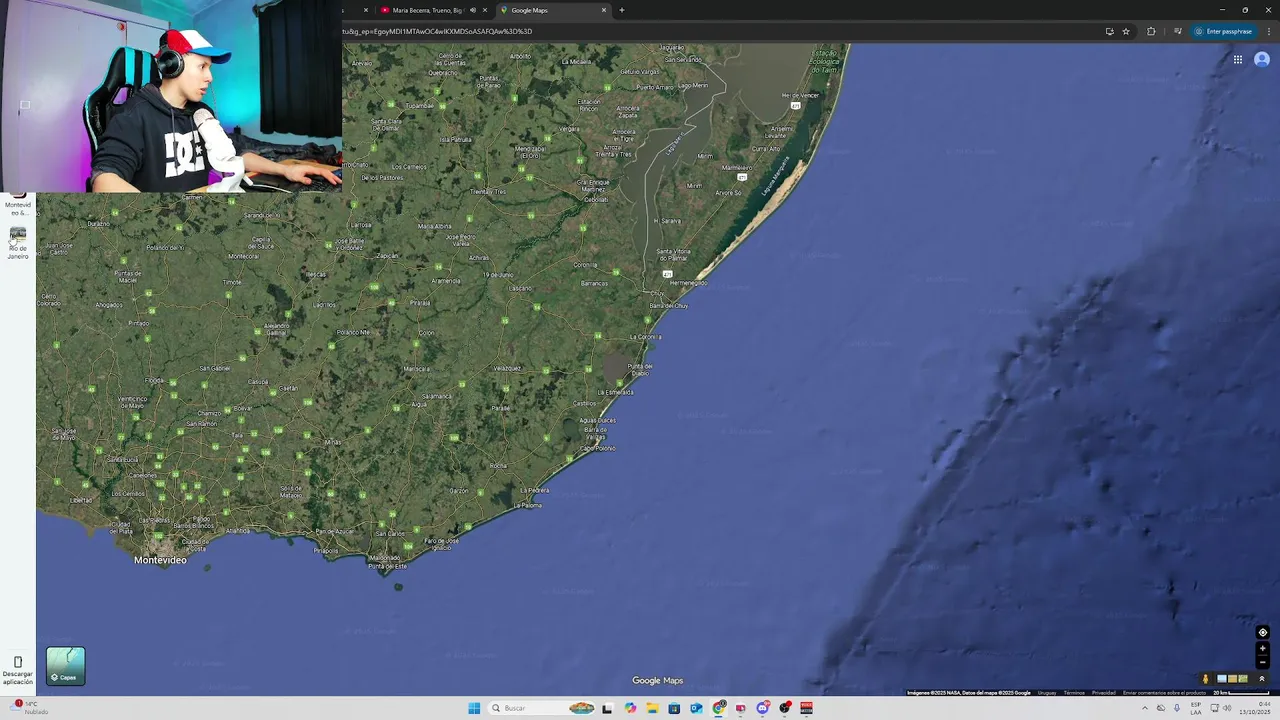1280x720 pixels.
Task: Open File Explorer from the taskbar
Action: (652, 708)
